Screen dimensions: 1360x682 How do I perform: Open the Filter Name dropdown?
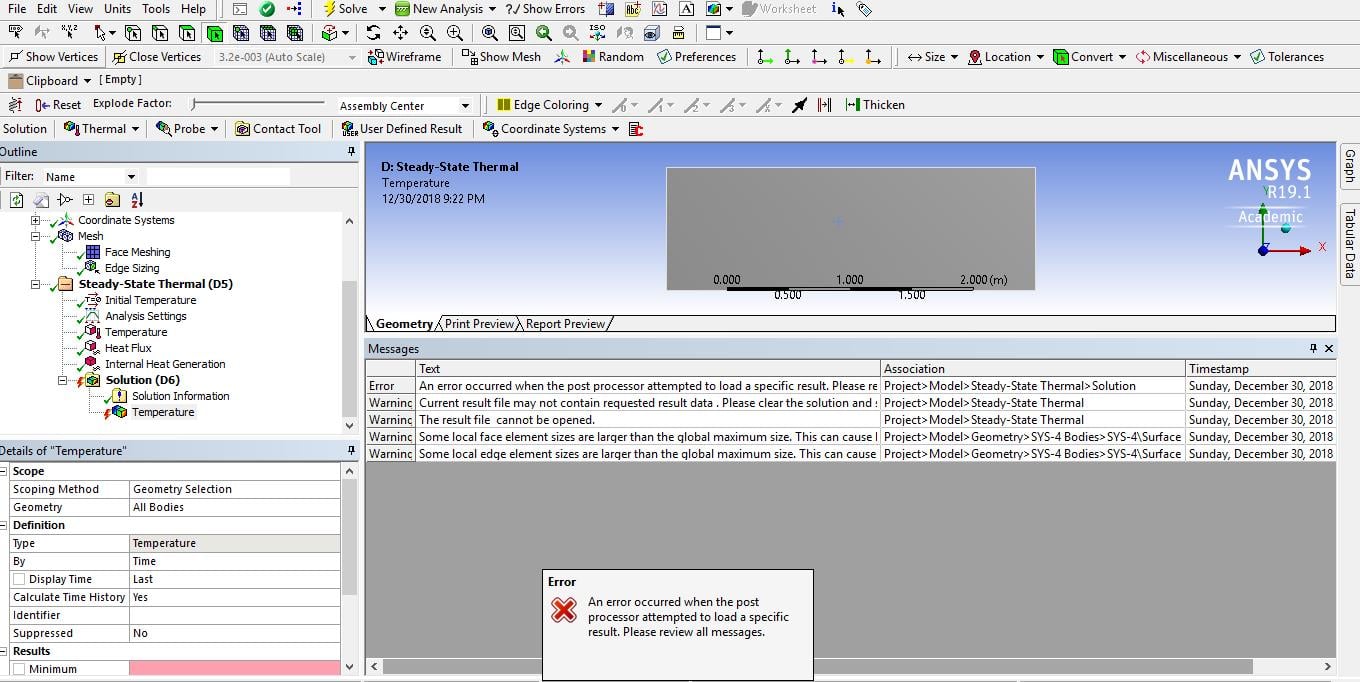point(131,177)
